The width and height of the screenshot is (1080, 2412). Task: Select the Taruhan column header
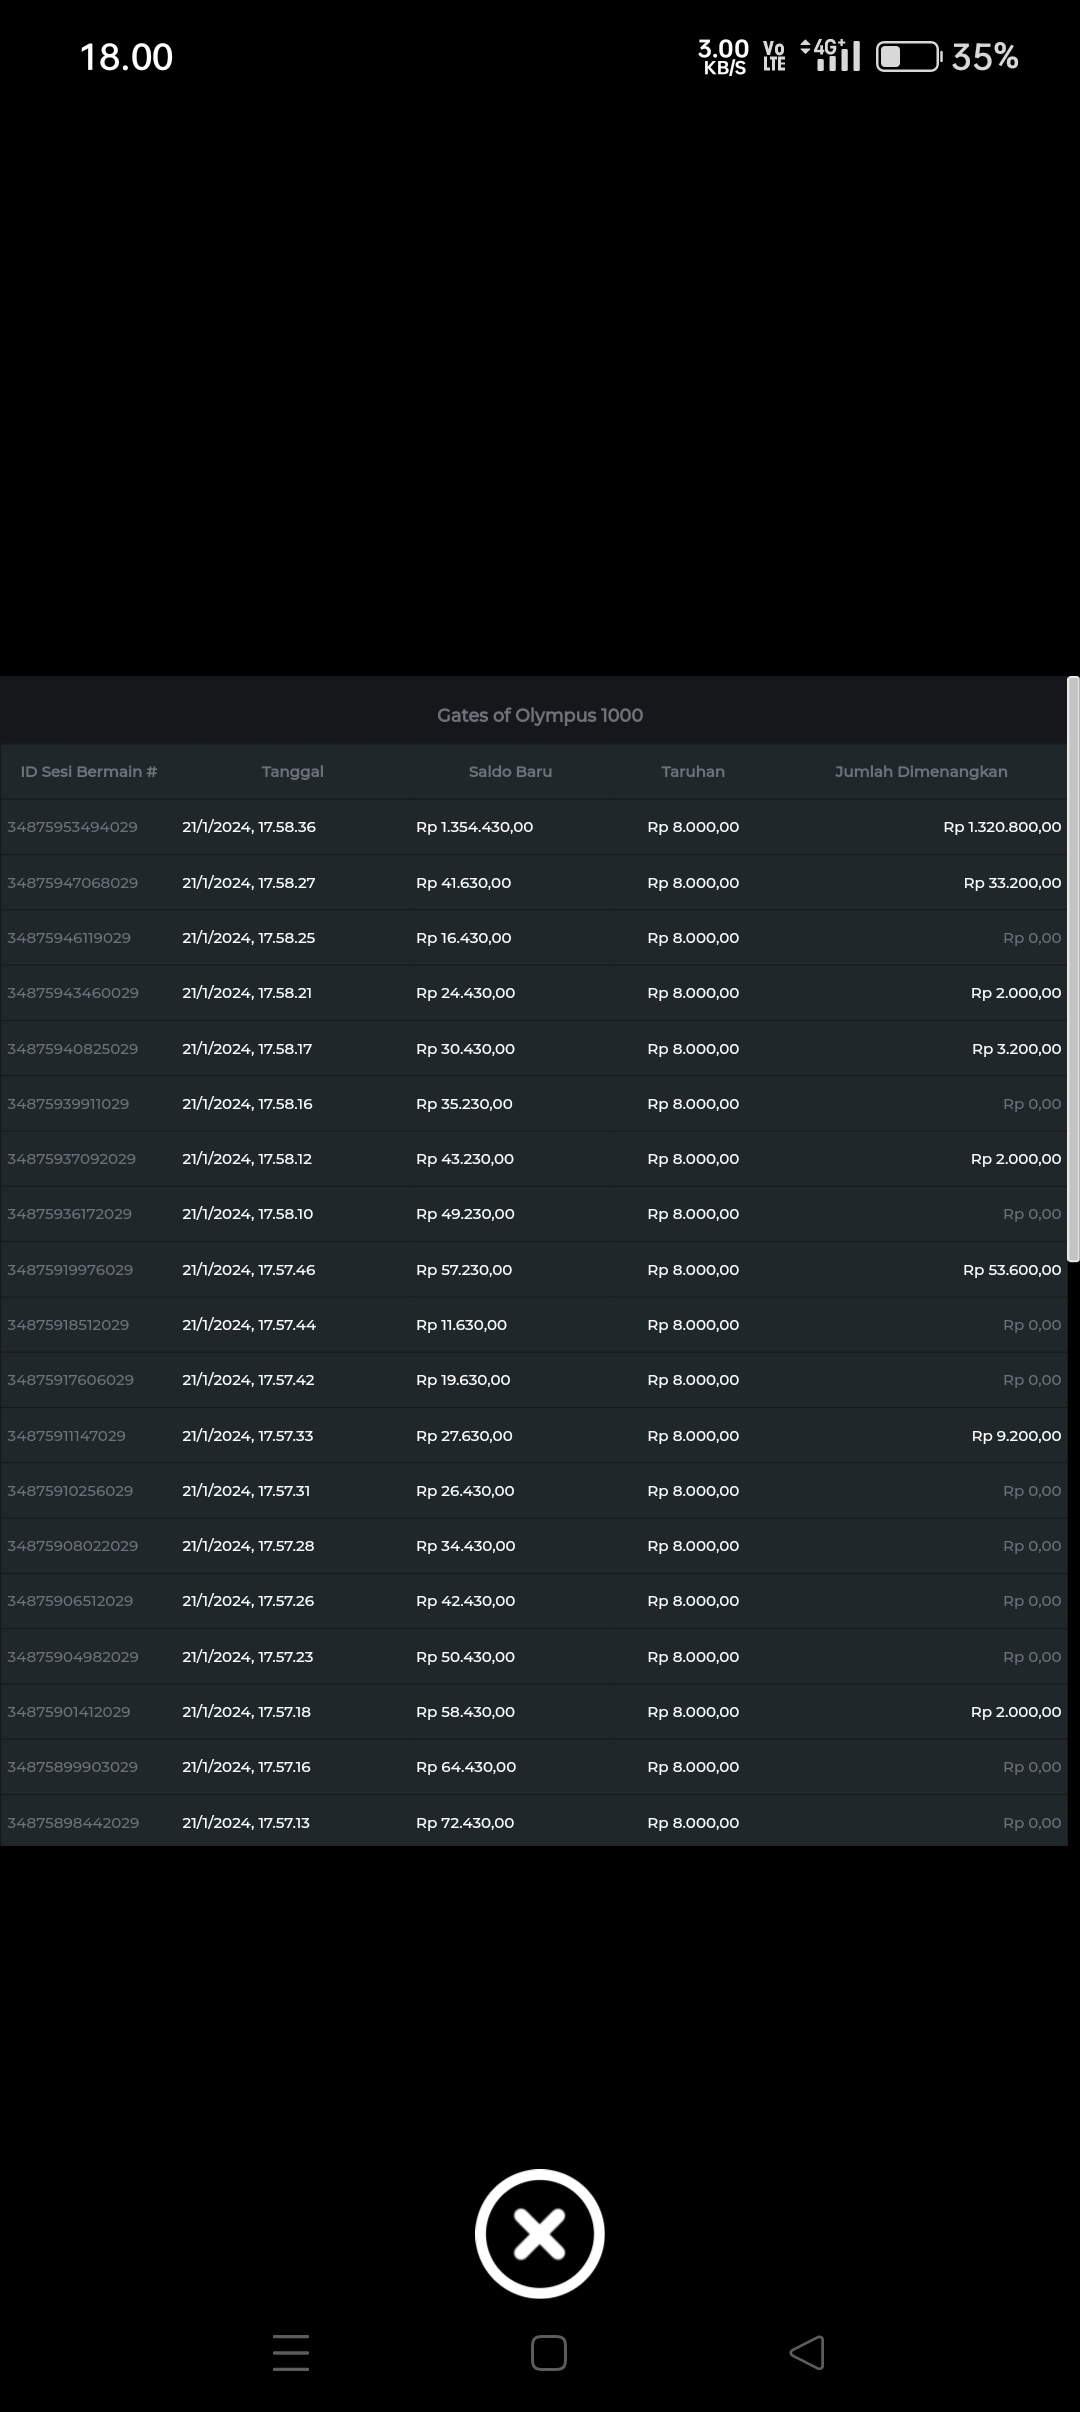click(x=693, y=771)
